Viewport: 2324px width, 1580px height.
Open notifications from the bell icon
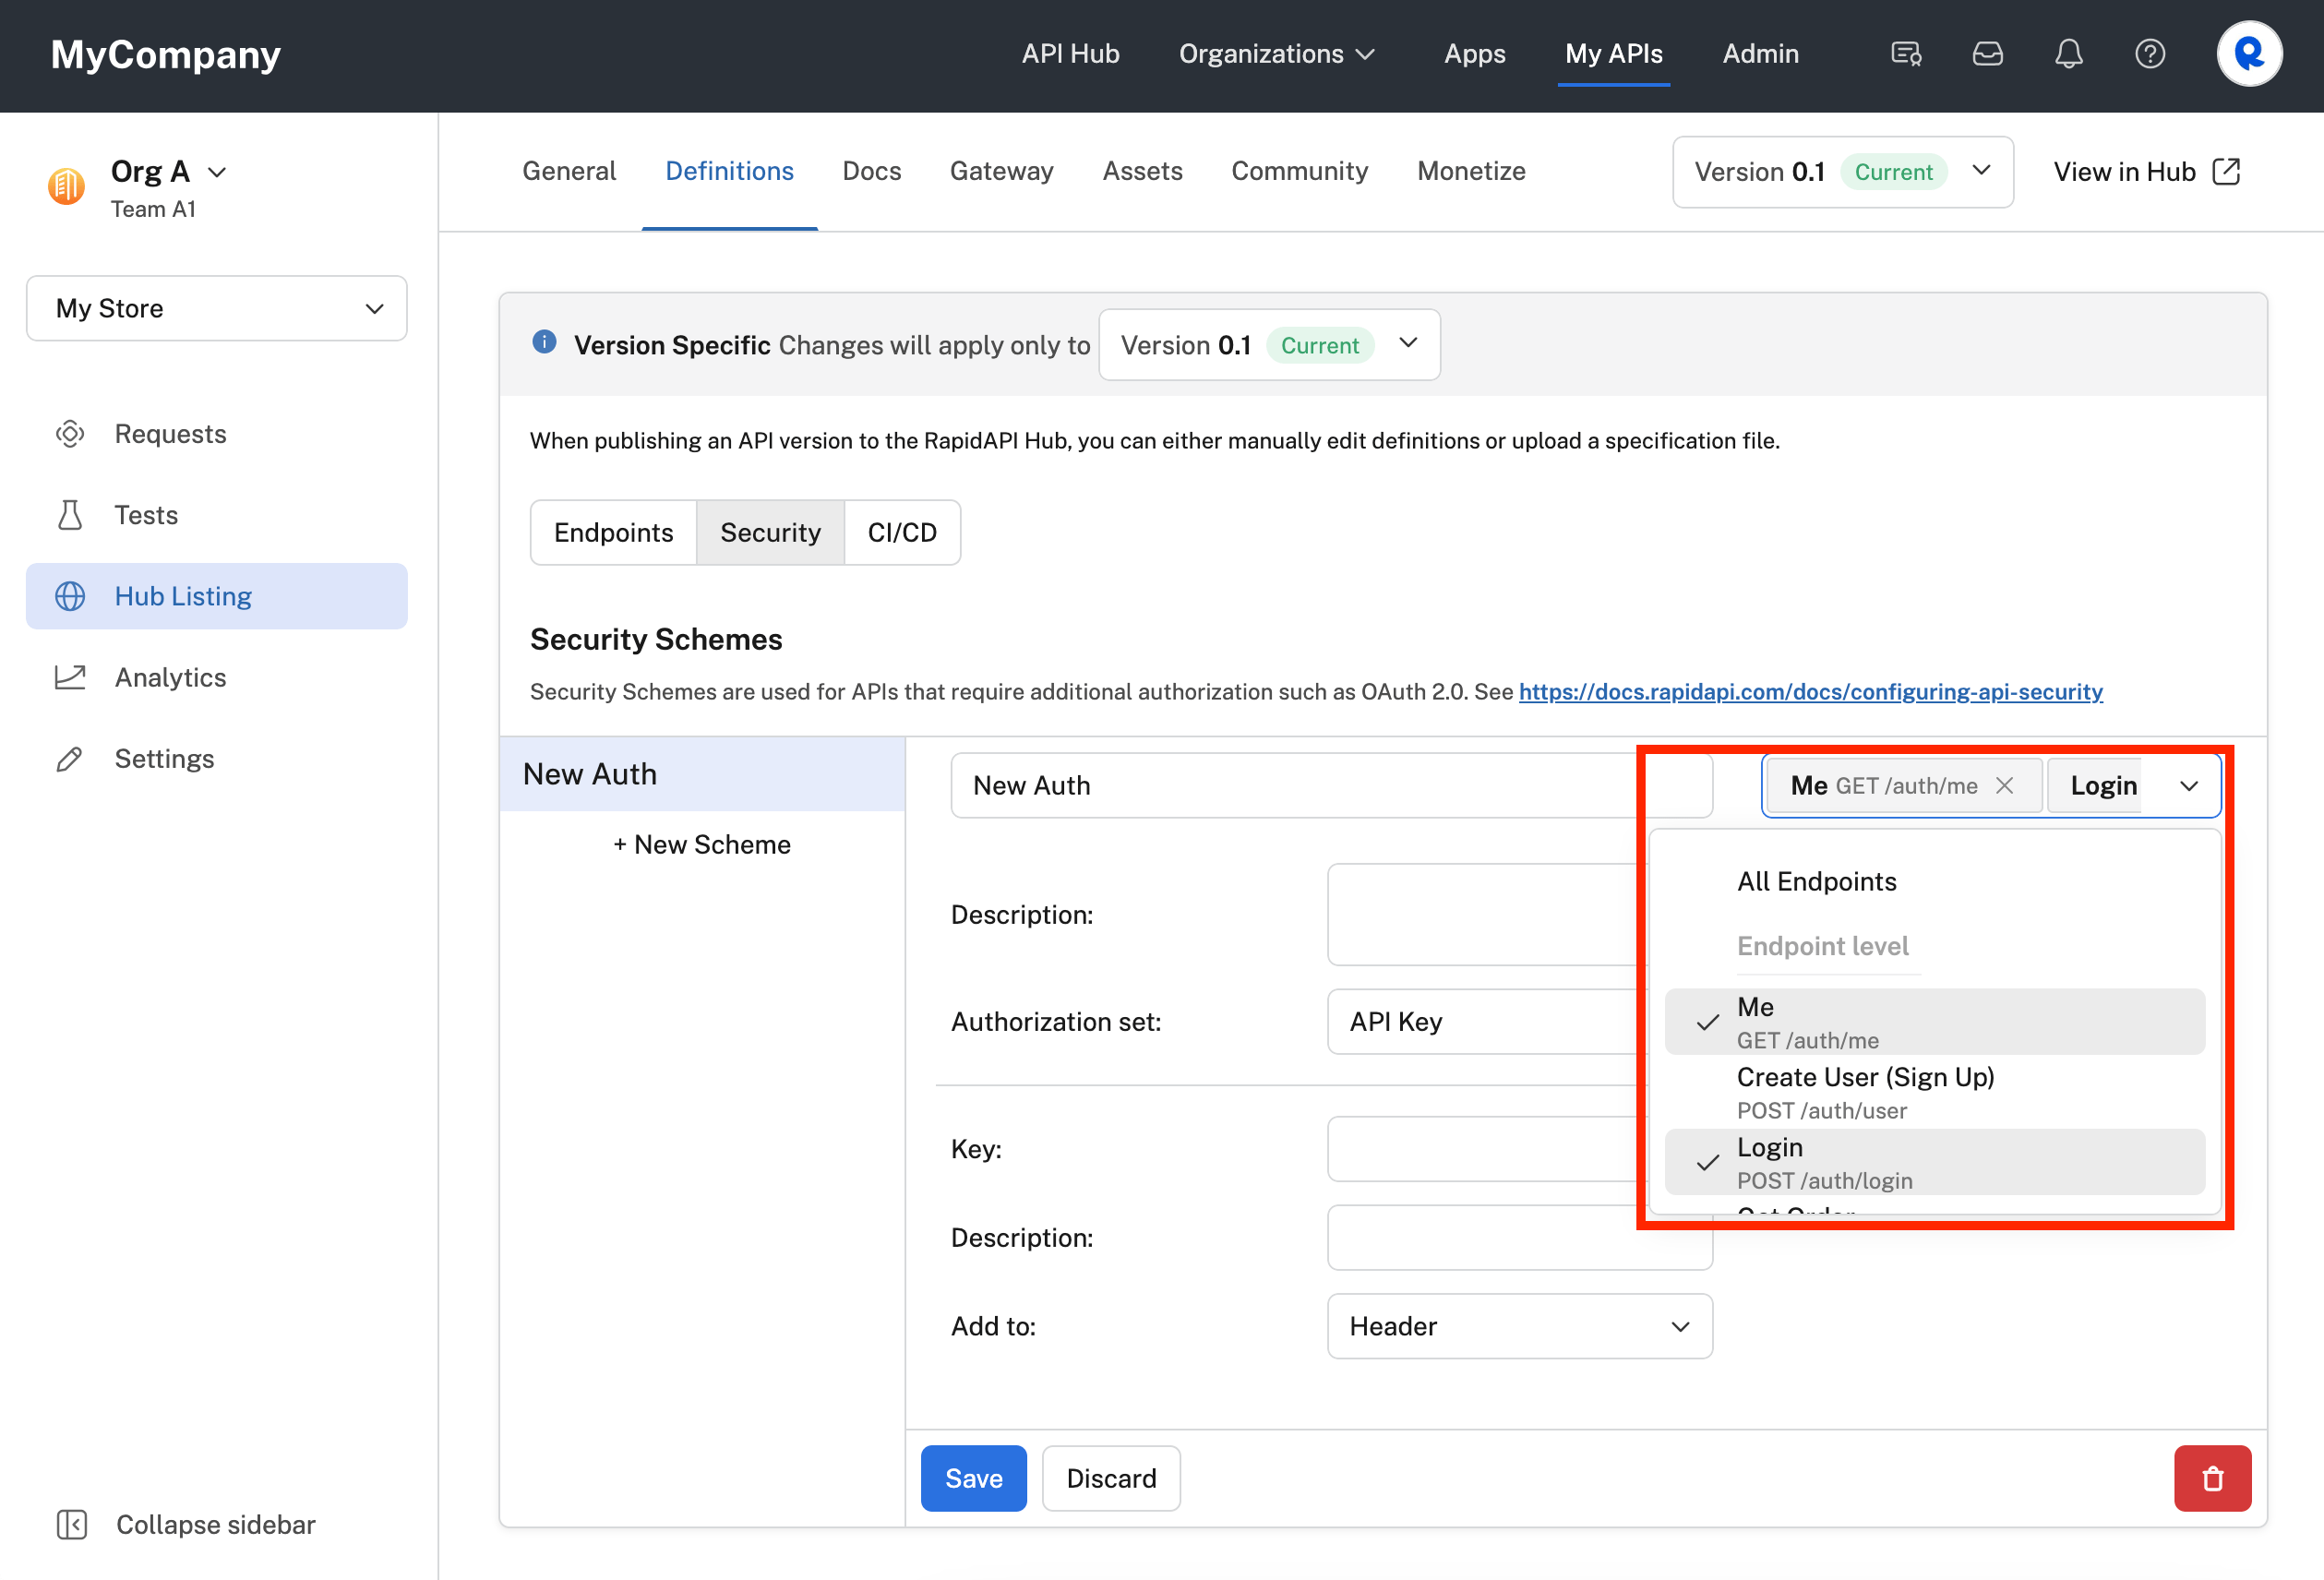(x=2069, y=54)
